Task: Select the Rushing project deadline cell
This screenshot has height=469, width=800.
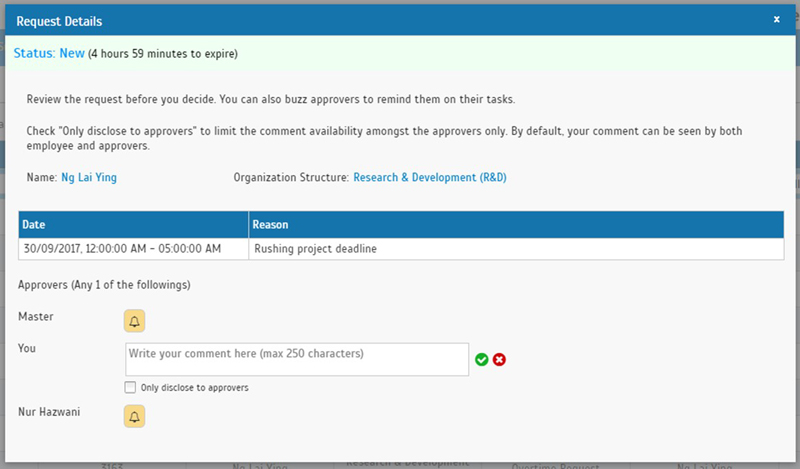Action: click(516, 249)
